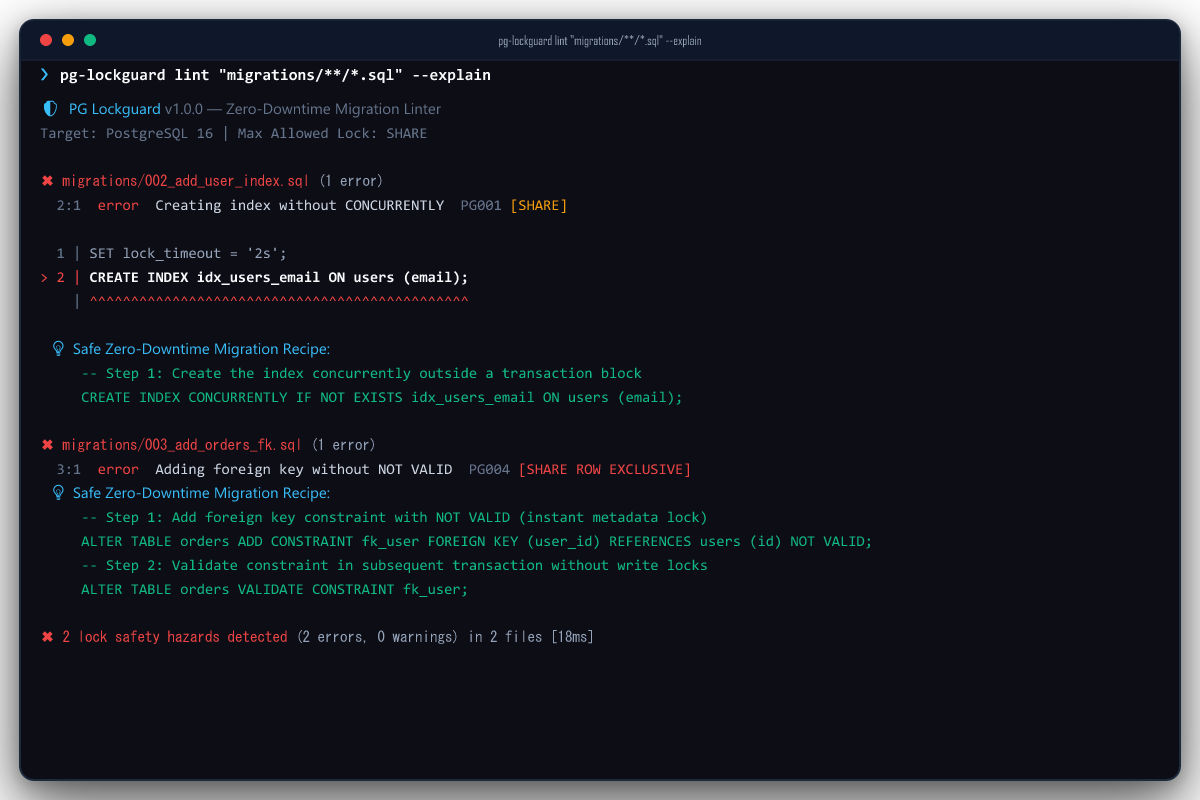
Task: Click the red close window button
Action: [46, 40]
